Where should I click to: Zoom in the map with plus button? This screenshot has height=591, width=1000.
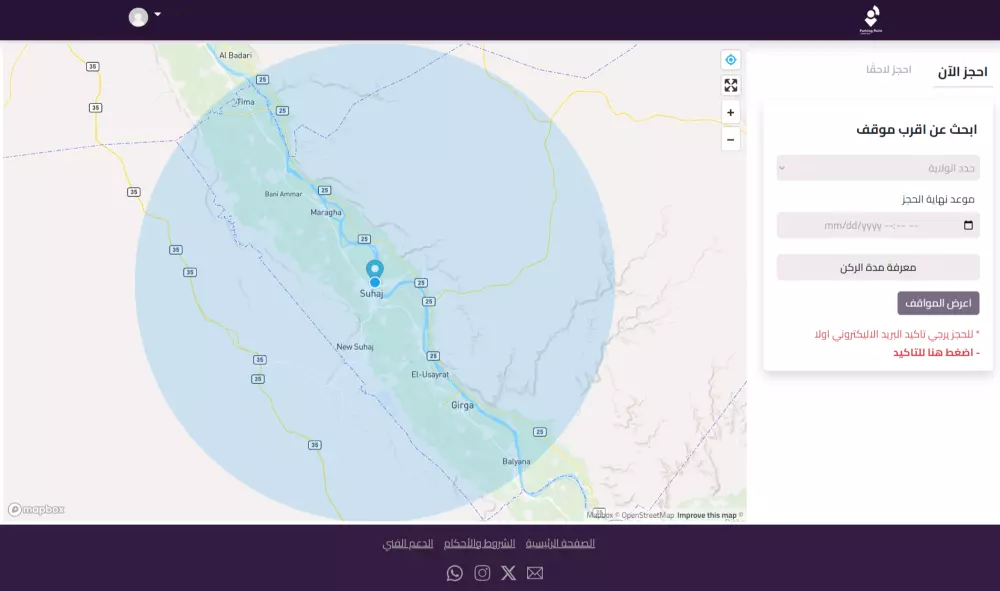click(731, 113)
